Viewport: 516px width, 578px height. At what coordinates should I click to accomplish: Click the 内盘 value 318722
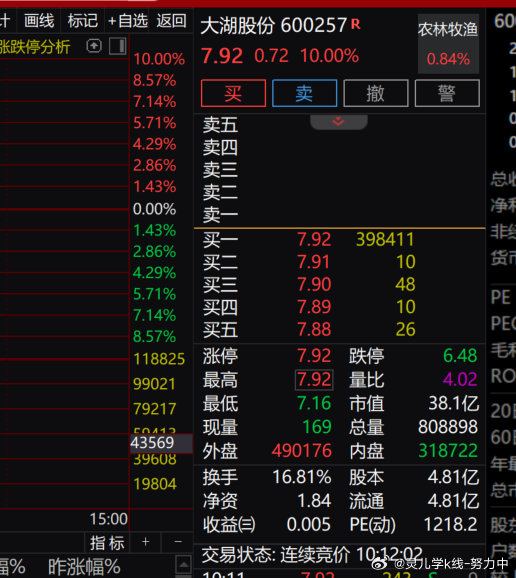[x=448, y=451]
